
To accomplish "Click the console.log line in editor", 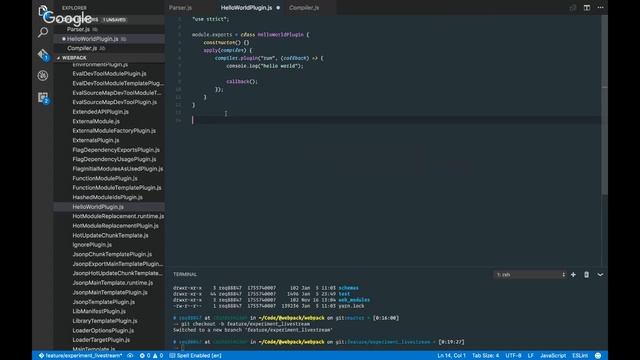I will (x=264, y=66).
